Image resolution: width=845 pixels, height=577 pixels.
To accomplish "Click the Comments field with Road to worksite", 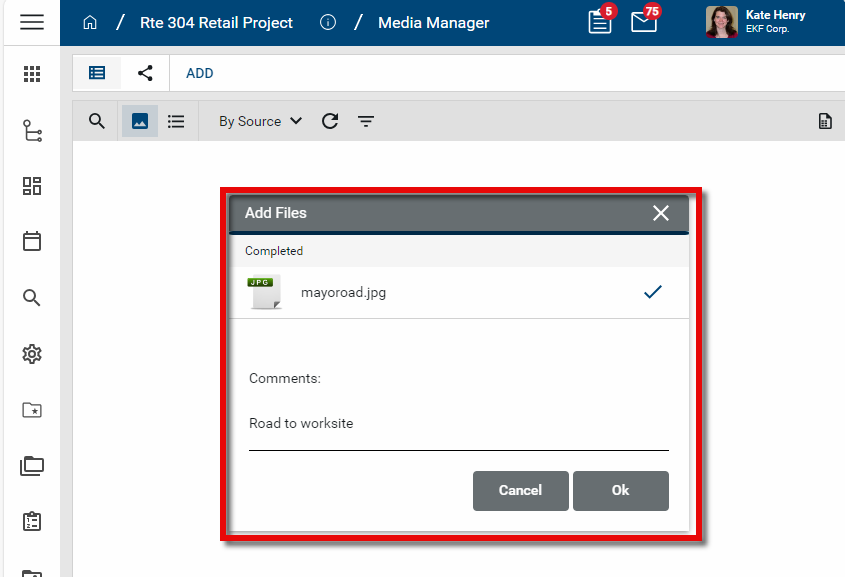I will tap(458, 424).
